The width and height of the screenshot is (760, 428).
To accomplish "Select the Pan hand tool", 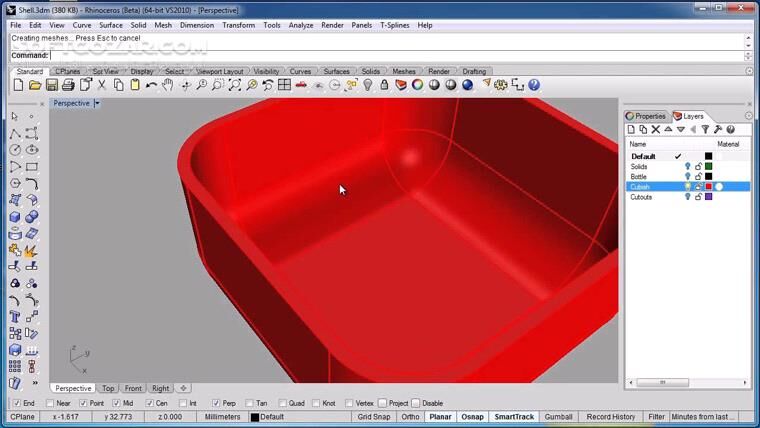I will coord(167,86).
